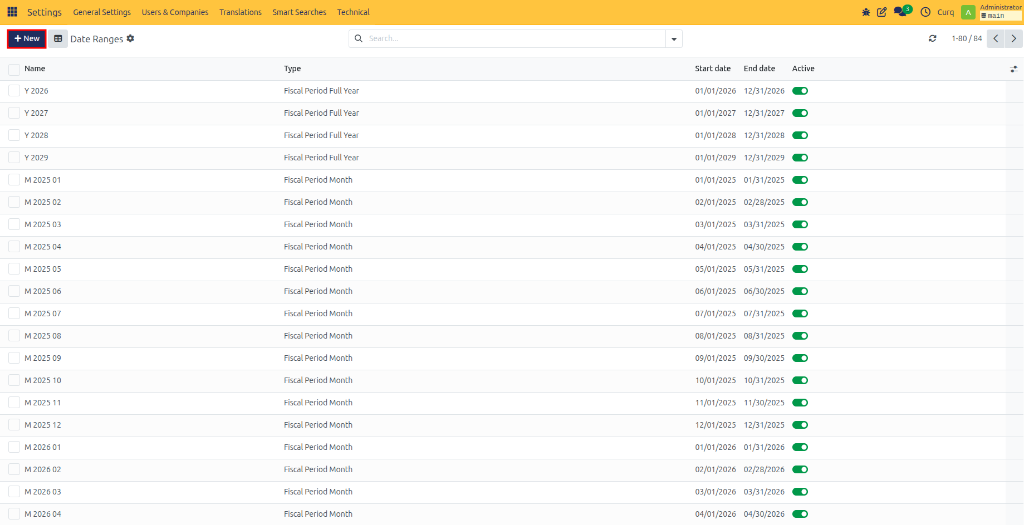Sort by the Type column header
This screenshot has width=1024, height=525.
(293, 69)
